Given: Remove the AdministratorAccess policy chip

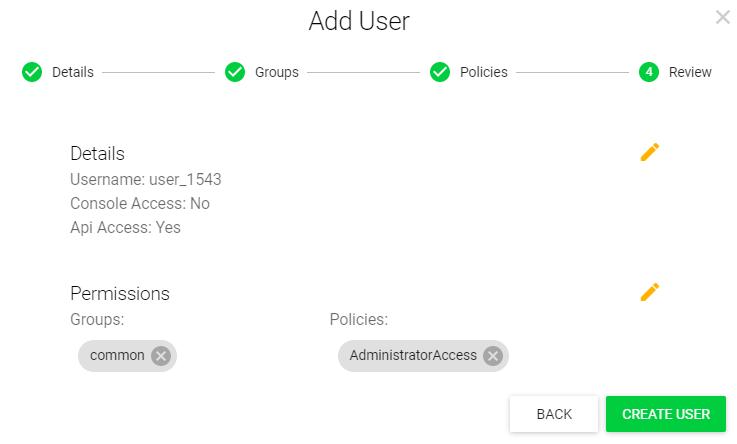Looking at the screenshot, I should point(492,356).
